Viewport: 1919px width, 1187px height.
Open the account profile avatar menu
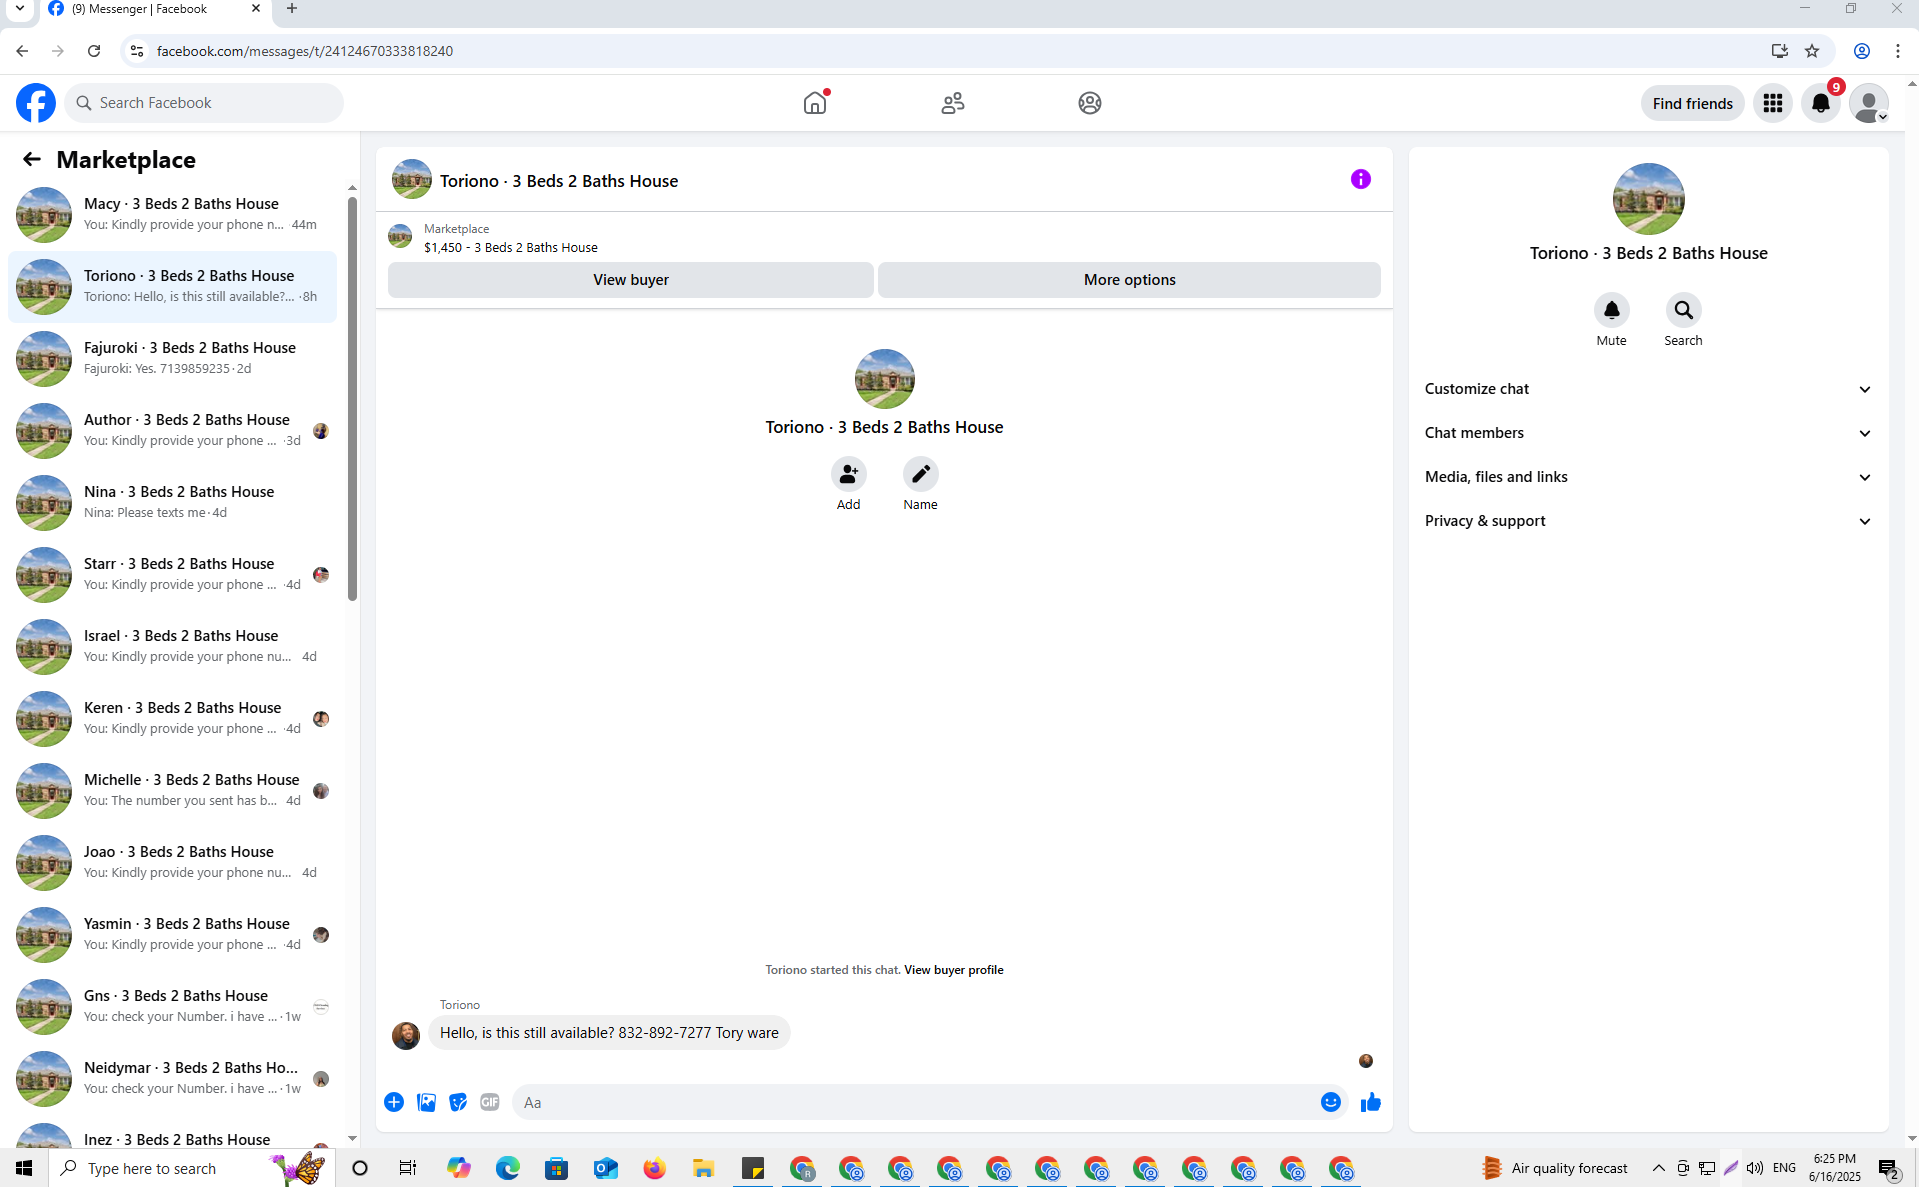point(1868,103)
